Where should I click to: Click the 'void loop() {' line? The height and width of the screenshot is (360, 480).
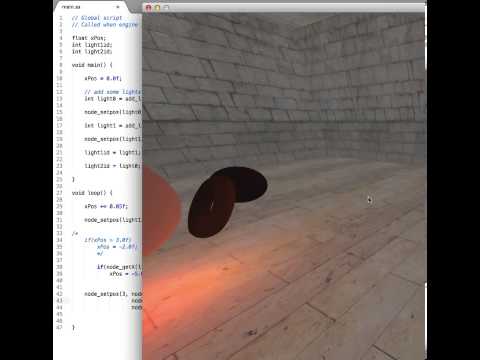click(x=92, y=193)
